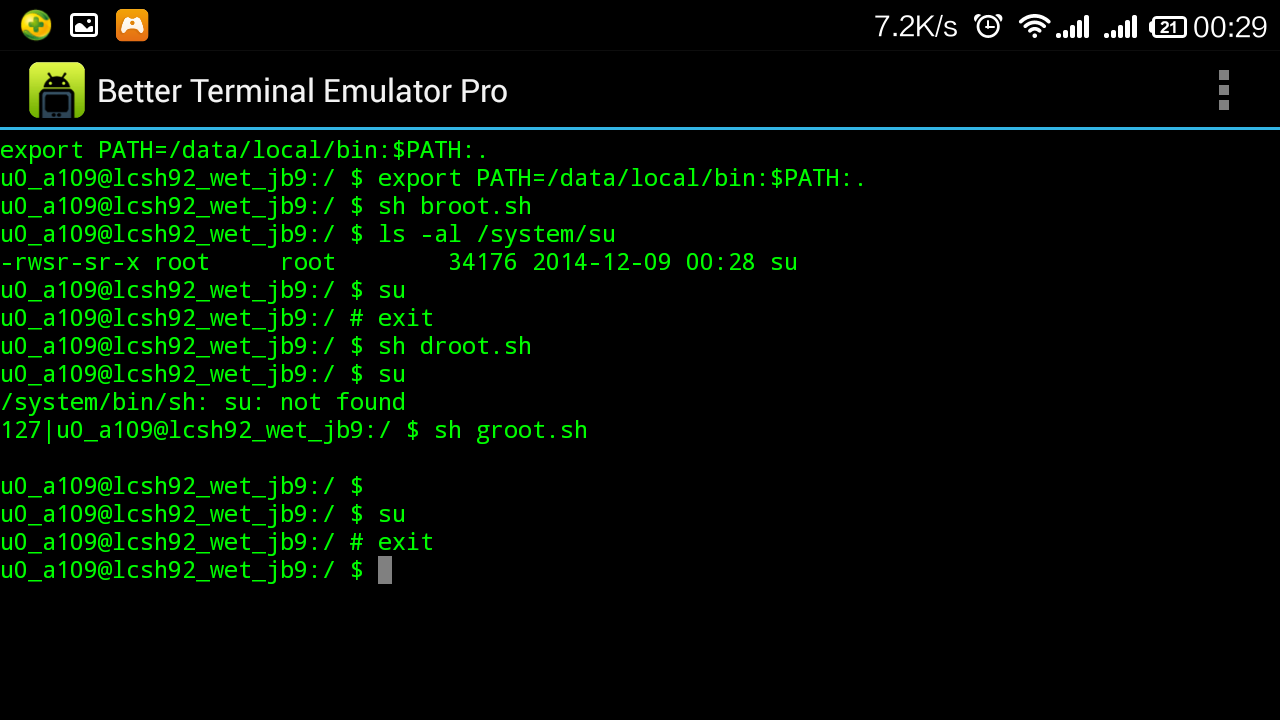Tap the green plus notification icon

coord(36,25)
